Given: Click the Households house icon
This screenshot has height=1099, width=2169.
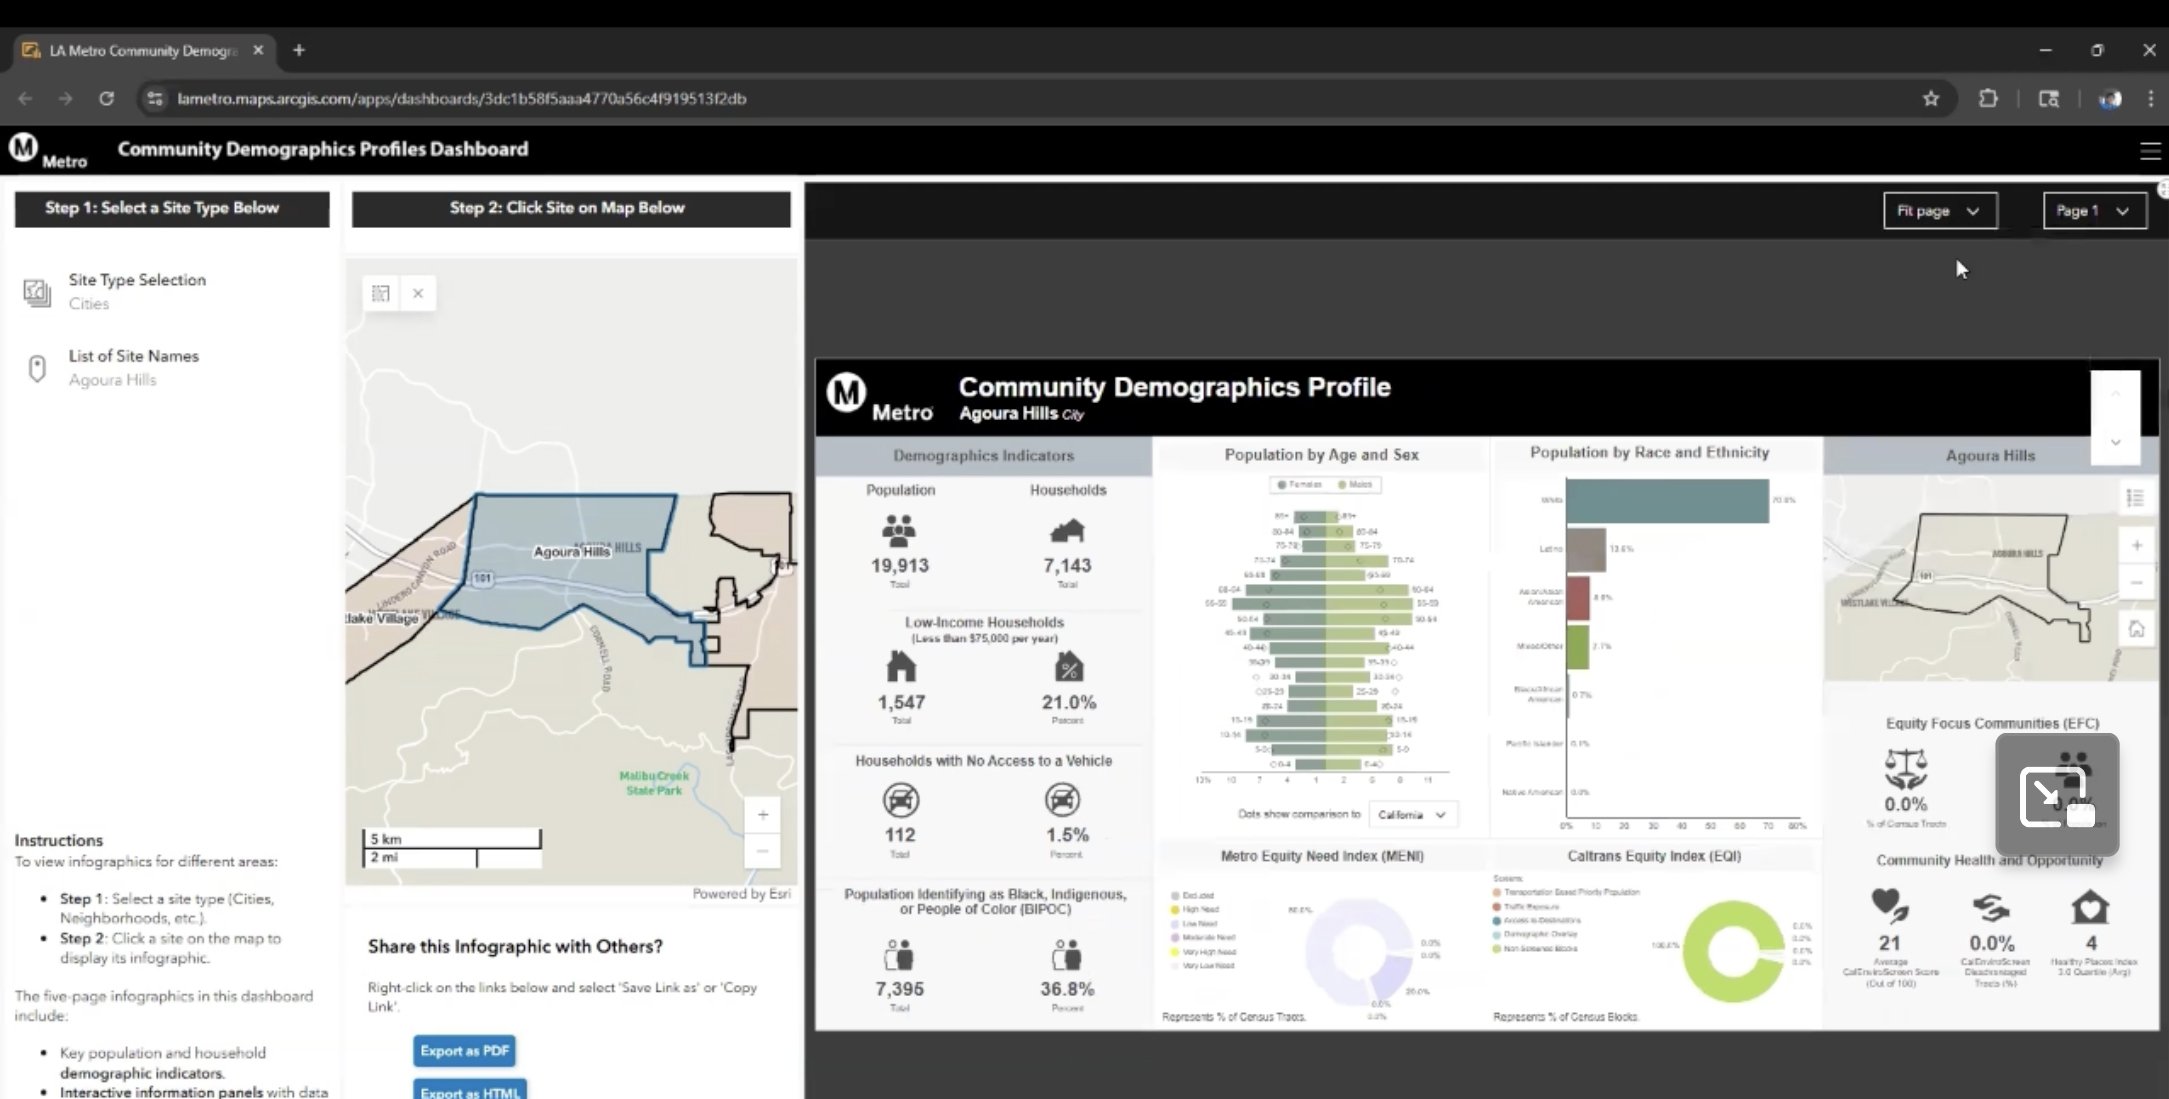Looking at the screenshot, I should [x=1067, y=530].
